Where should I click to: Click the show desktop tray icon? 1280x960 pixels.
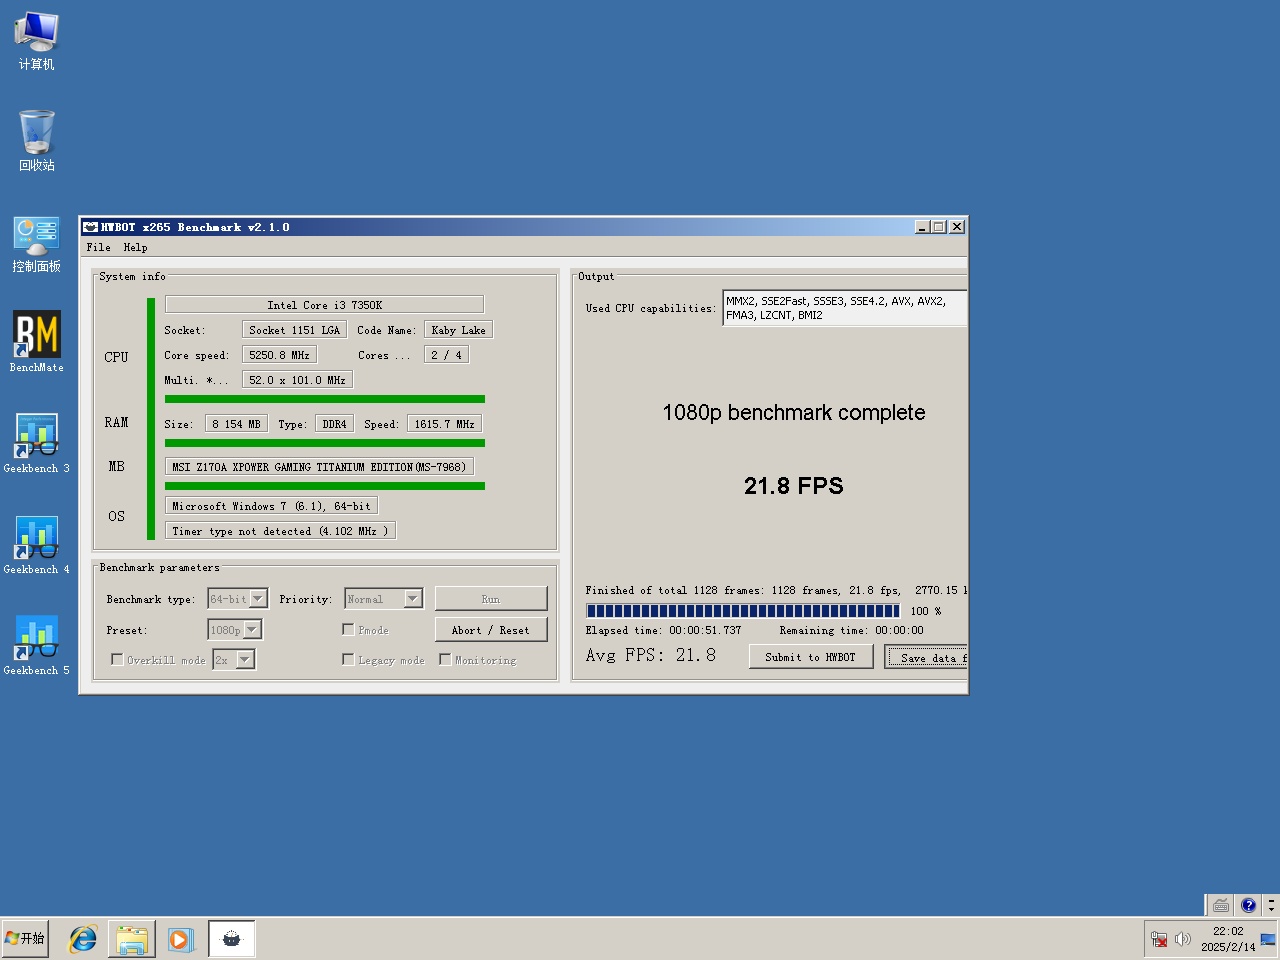pyautogui.click(x=1268, y=939)
